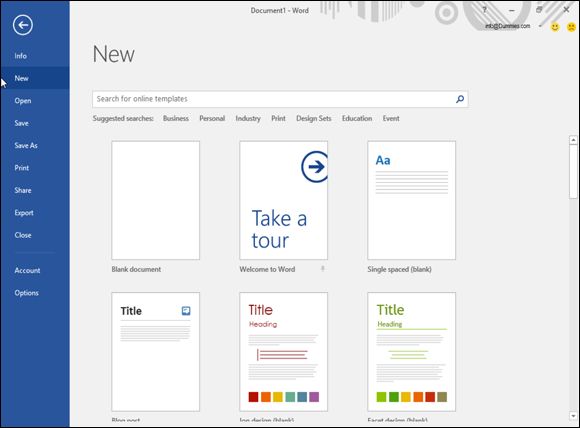Select the Single spaced (blank) template
The image size is (580, 428).
[x=412, y=200]
